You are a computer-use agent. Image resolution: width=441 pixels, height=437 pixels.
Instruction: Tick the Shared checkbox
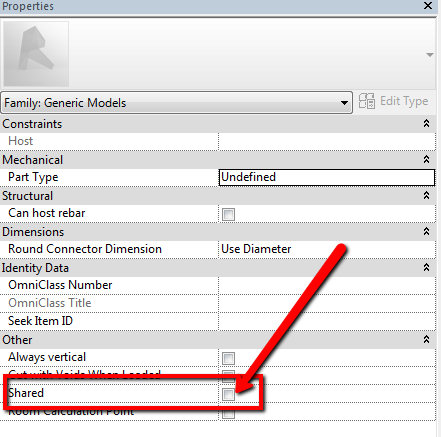click(228, 394)
